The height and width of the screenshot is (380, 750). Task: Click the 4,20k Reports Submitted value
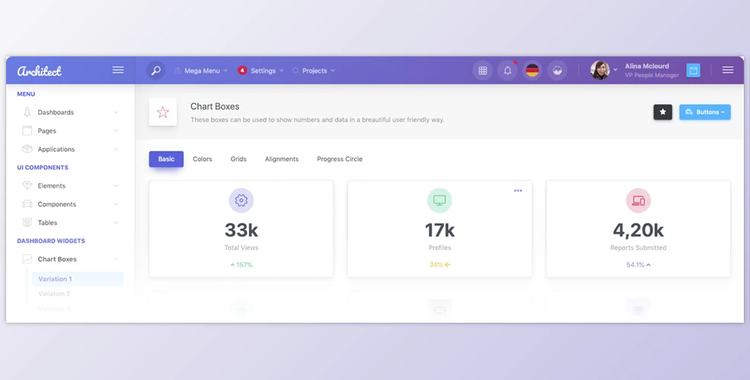tap(638, 230)
